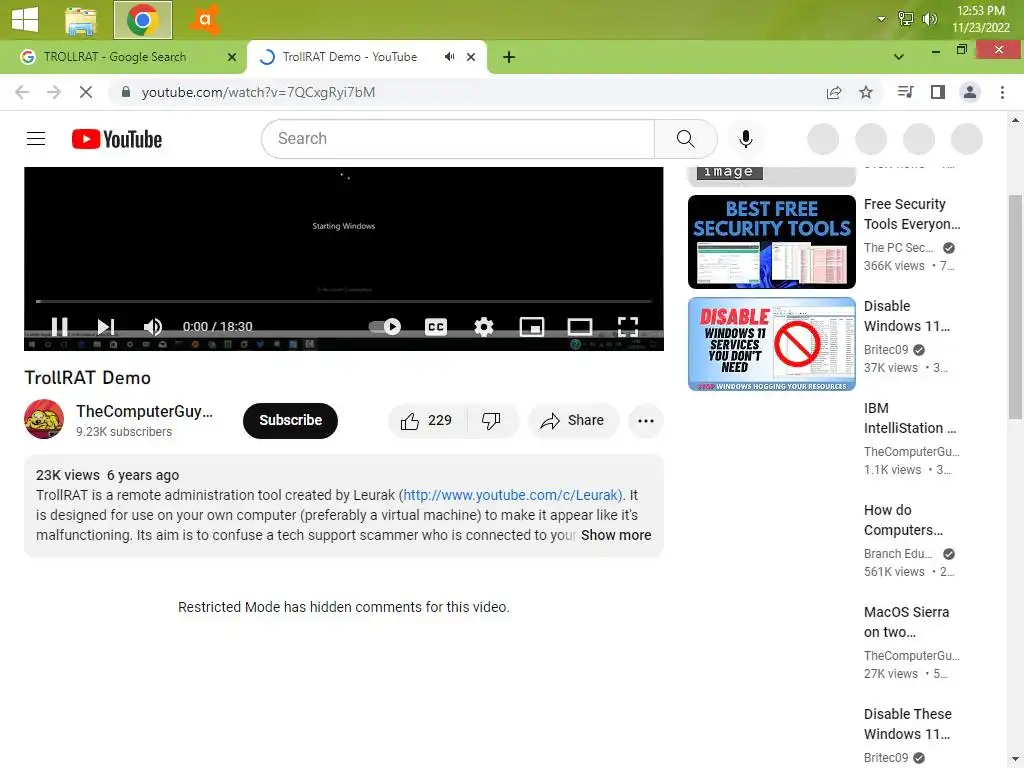Mute the video player volume
1024x768 pixels.
click(152, 327)
